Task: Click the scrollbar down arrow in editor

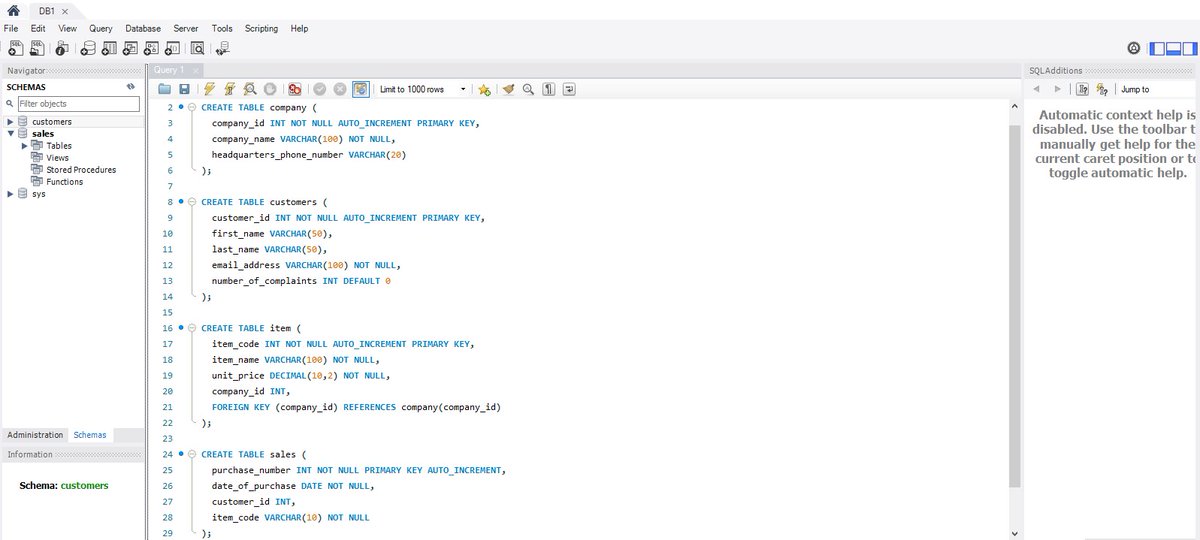Action: coord(1015,534)
